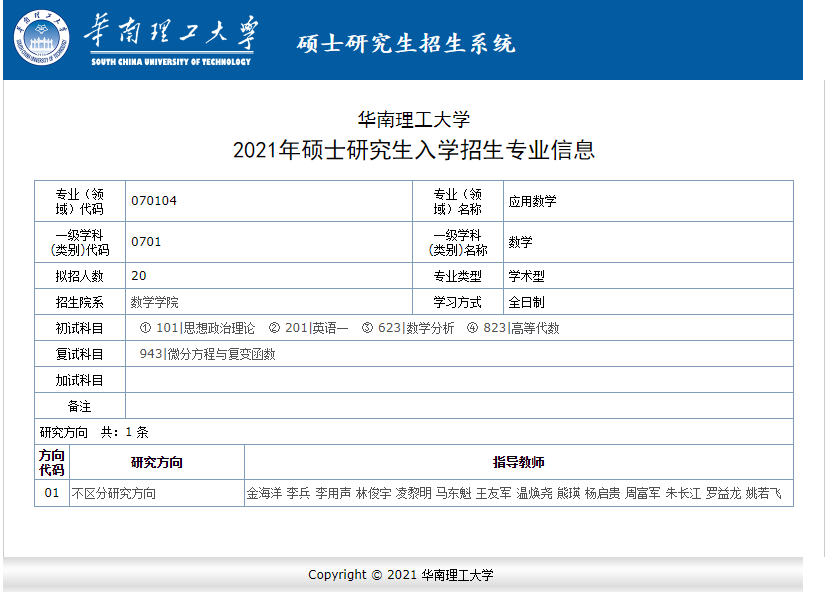
Task: Click advisor name 林俊宇
Action: pos(373,493)
